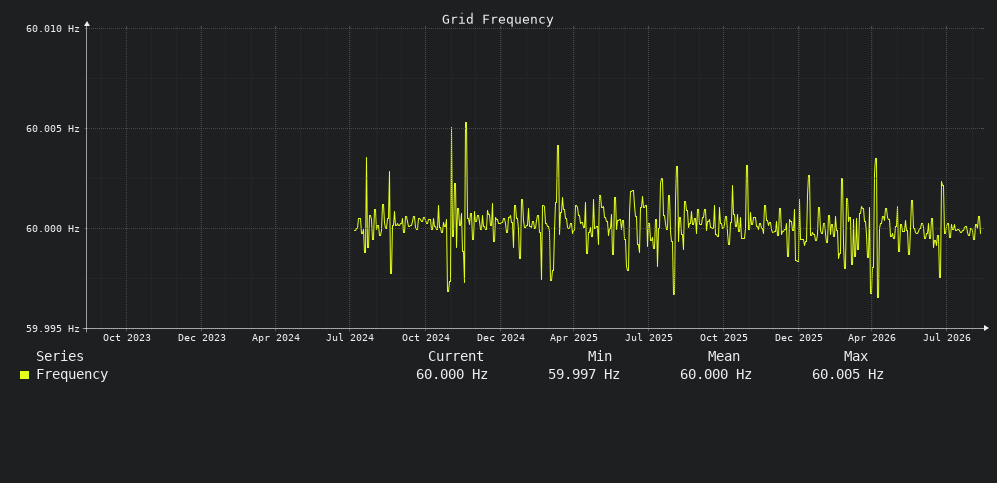The height and width of the screenshot is (483, 997).
Task: Click the Dec 2024 x-axis label
Action: coord(501,337)
